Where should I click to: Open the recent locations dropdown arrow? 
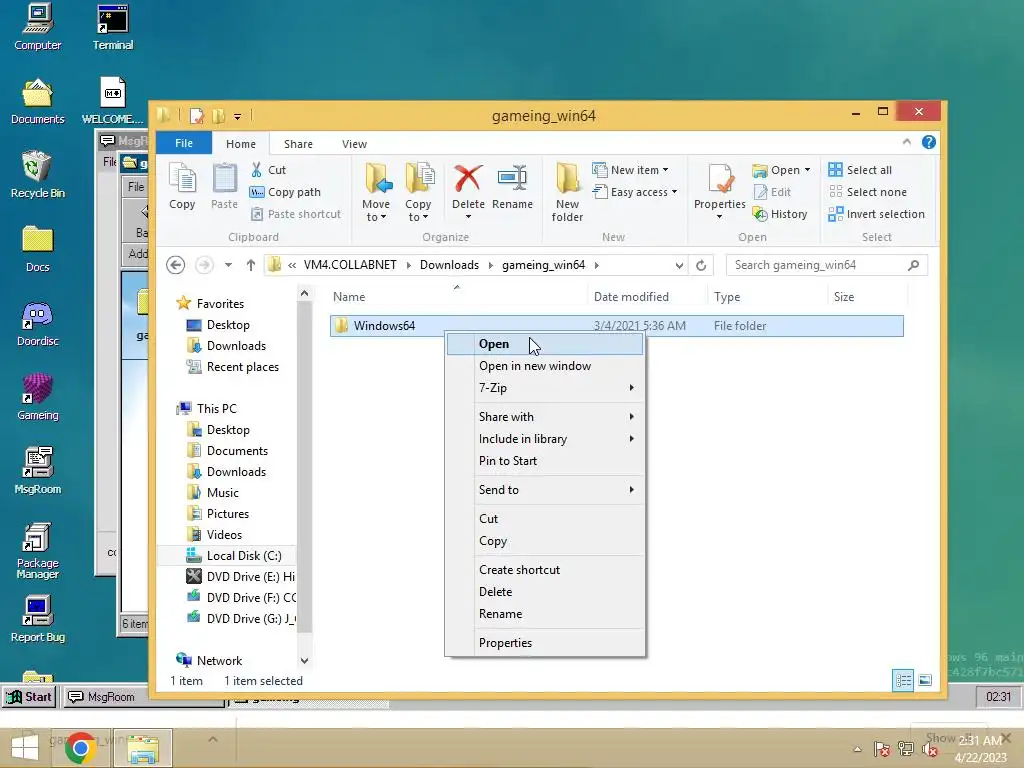228,265
